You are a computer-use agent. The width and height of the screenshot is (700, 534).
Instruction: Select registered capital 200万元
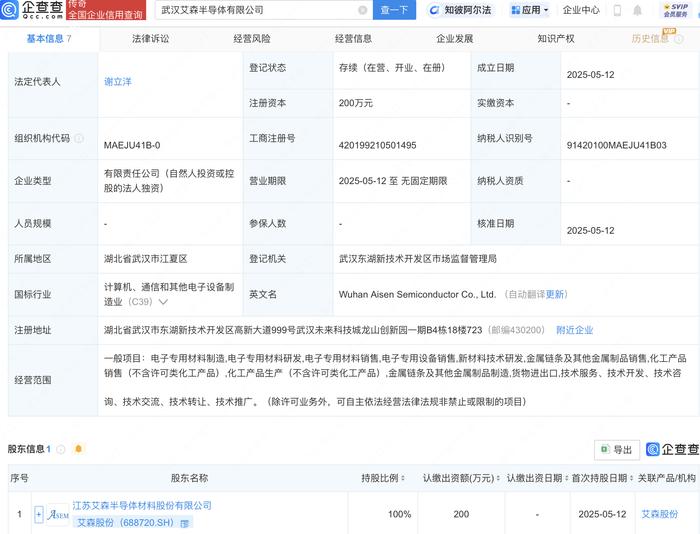(x=355, y=103)
